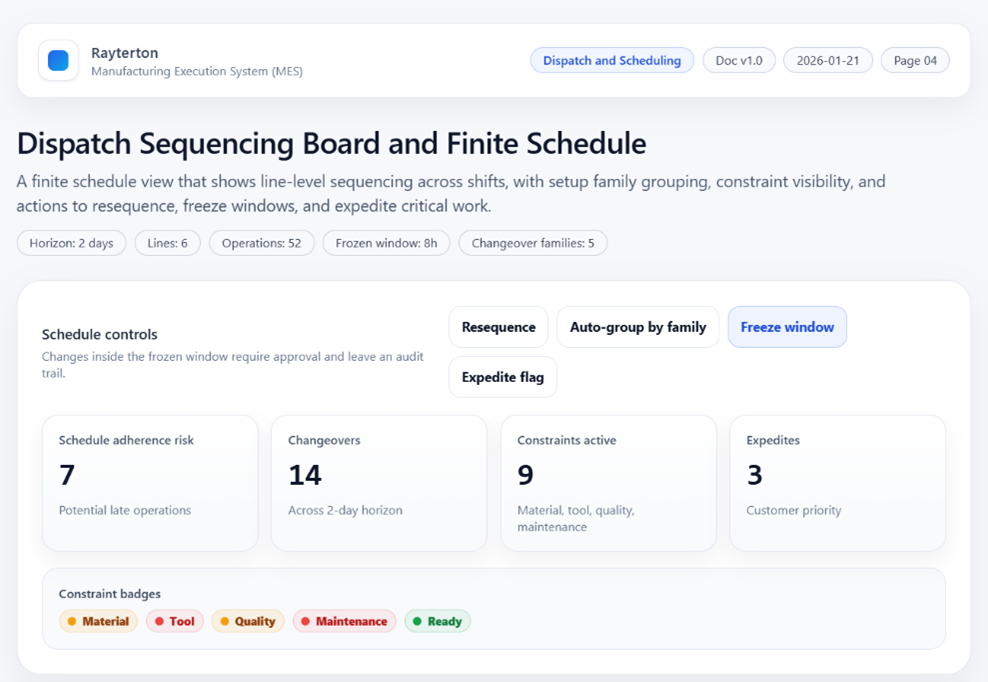Select the 2026-01-21 date pill
This screenshot has height=682, width=988.
coord(828,60)
